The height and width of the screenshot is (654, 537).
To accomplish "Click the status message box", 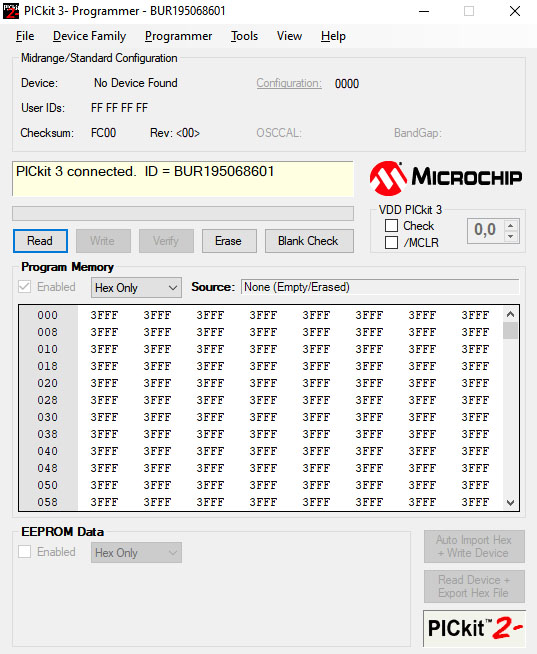I will click(x=183, y=179).
